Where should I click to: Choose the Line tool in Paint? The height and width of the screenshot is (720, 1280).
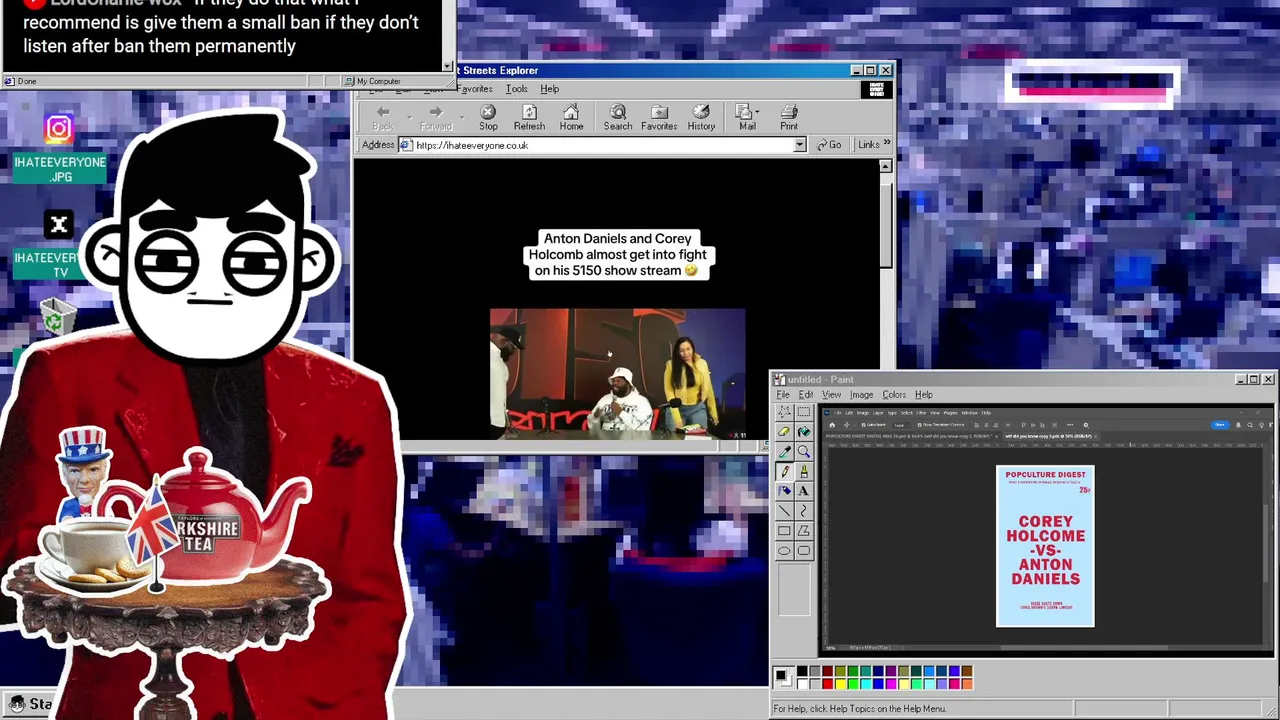click(x=784, y=510)
